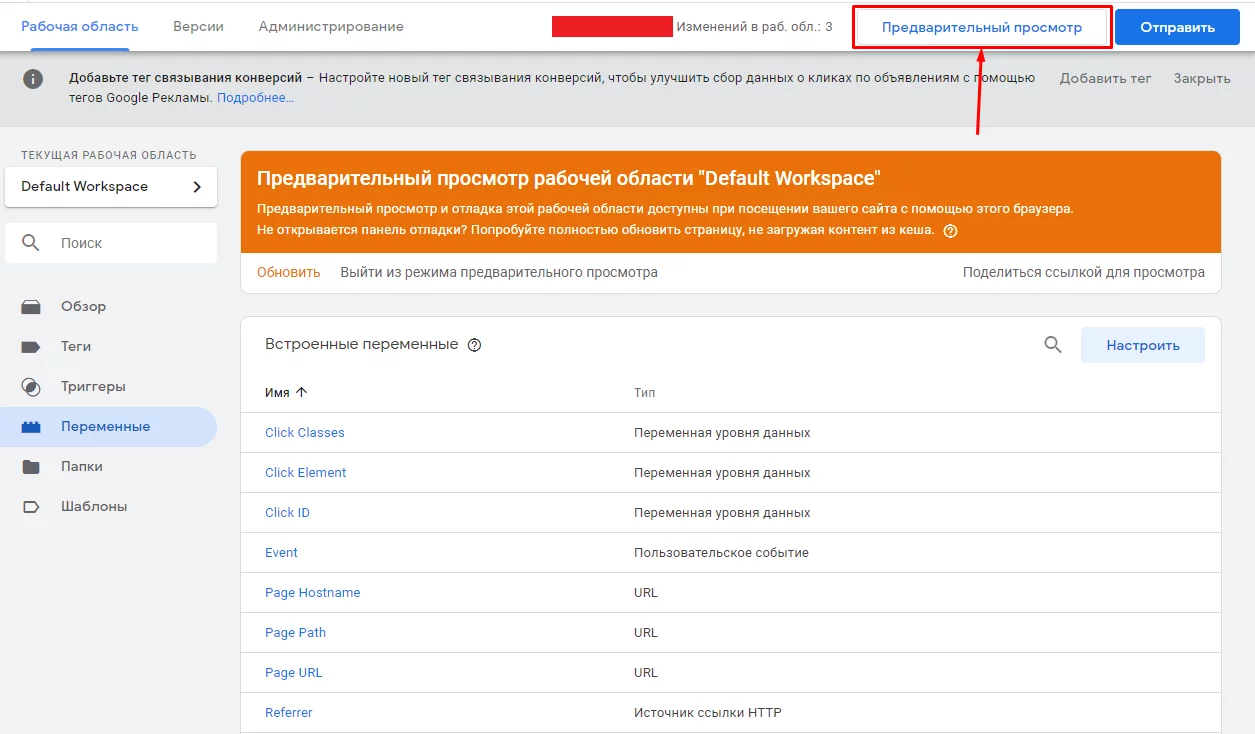Switch to the Версии tab

(x=198, y=27)
